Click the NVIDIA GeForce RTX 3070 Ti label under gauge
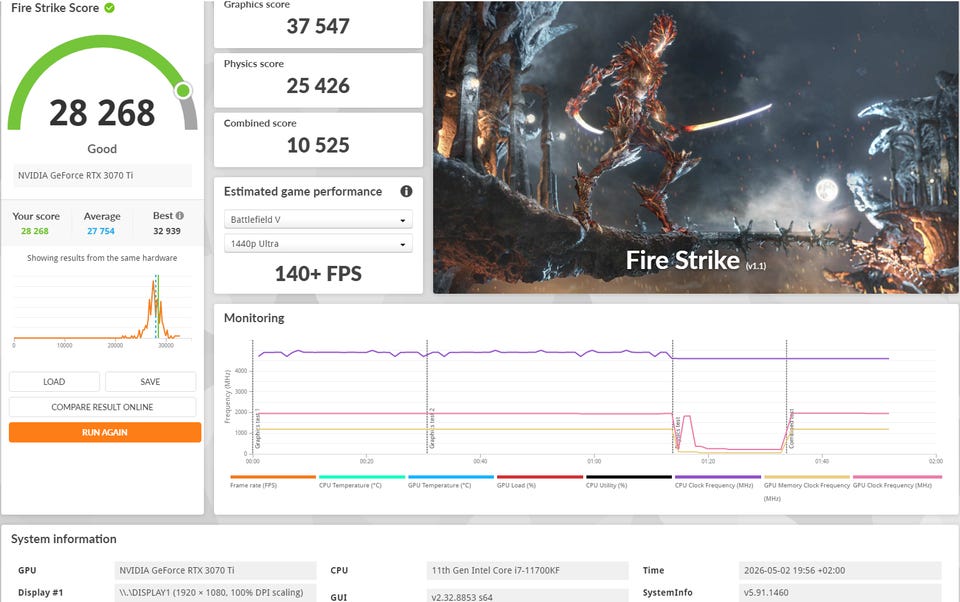 tap(75, 175)
